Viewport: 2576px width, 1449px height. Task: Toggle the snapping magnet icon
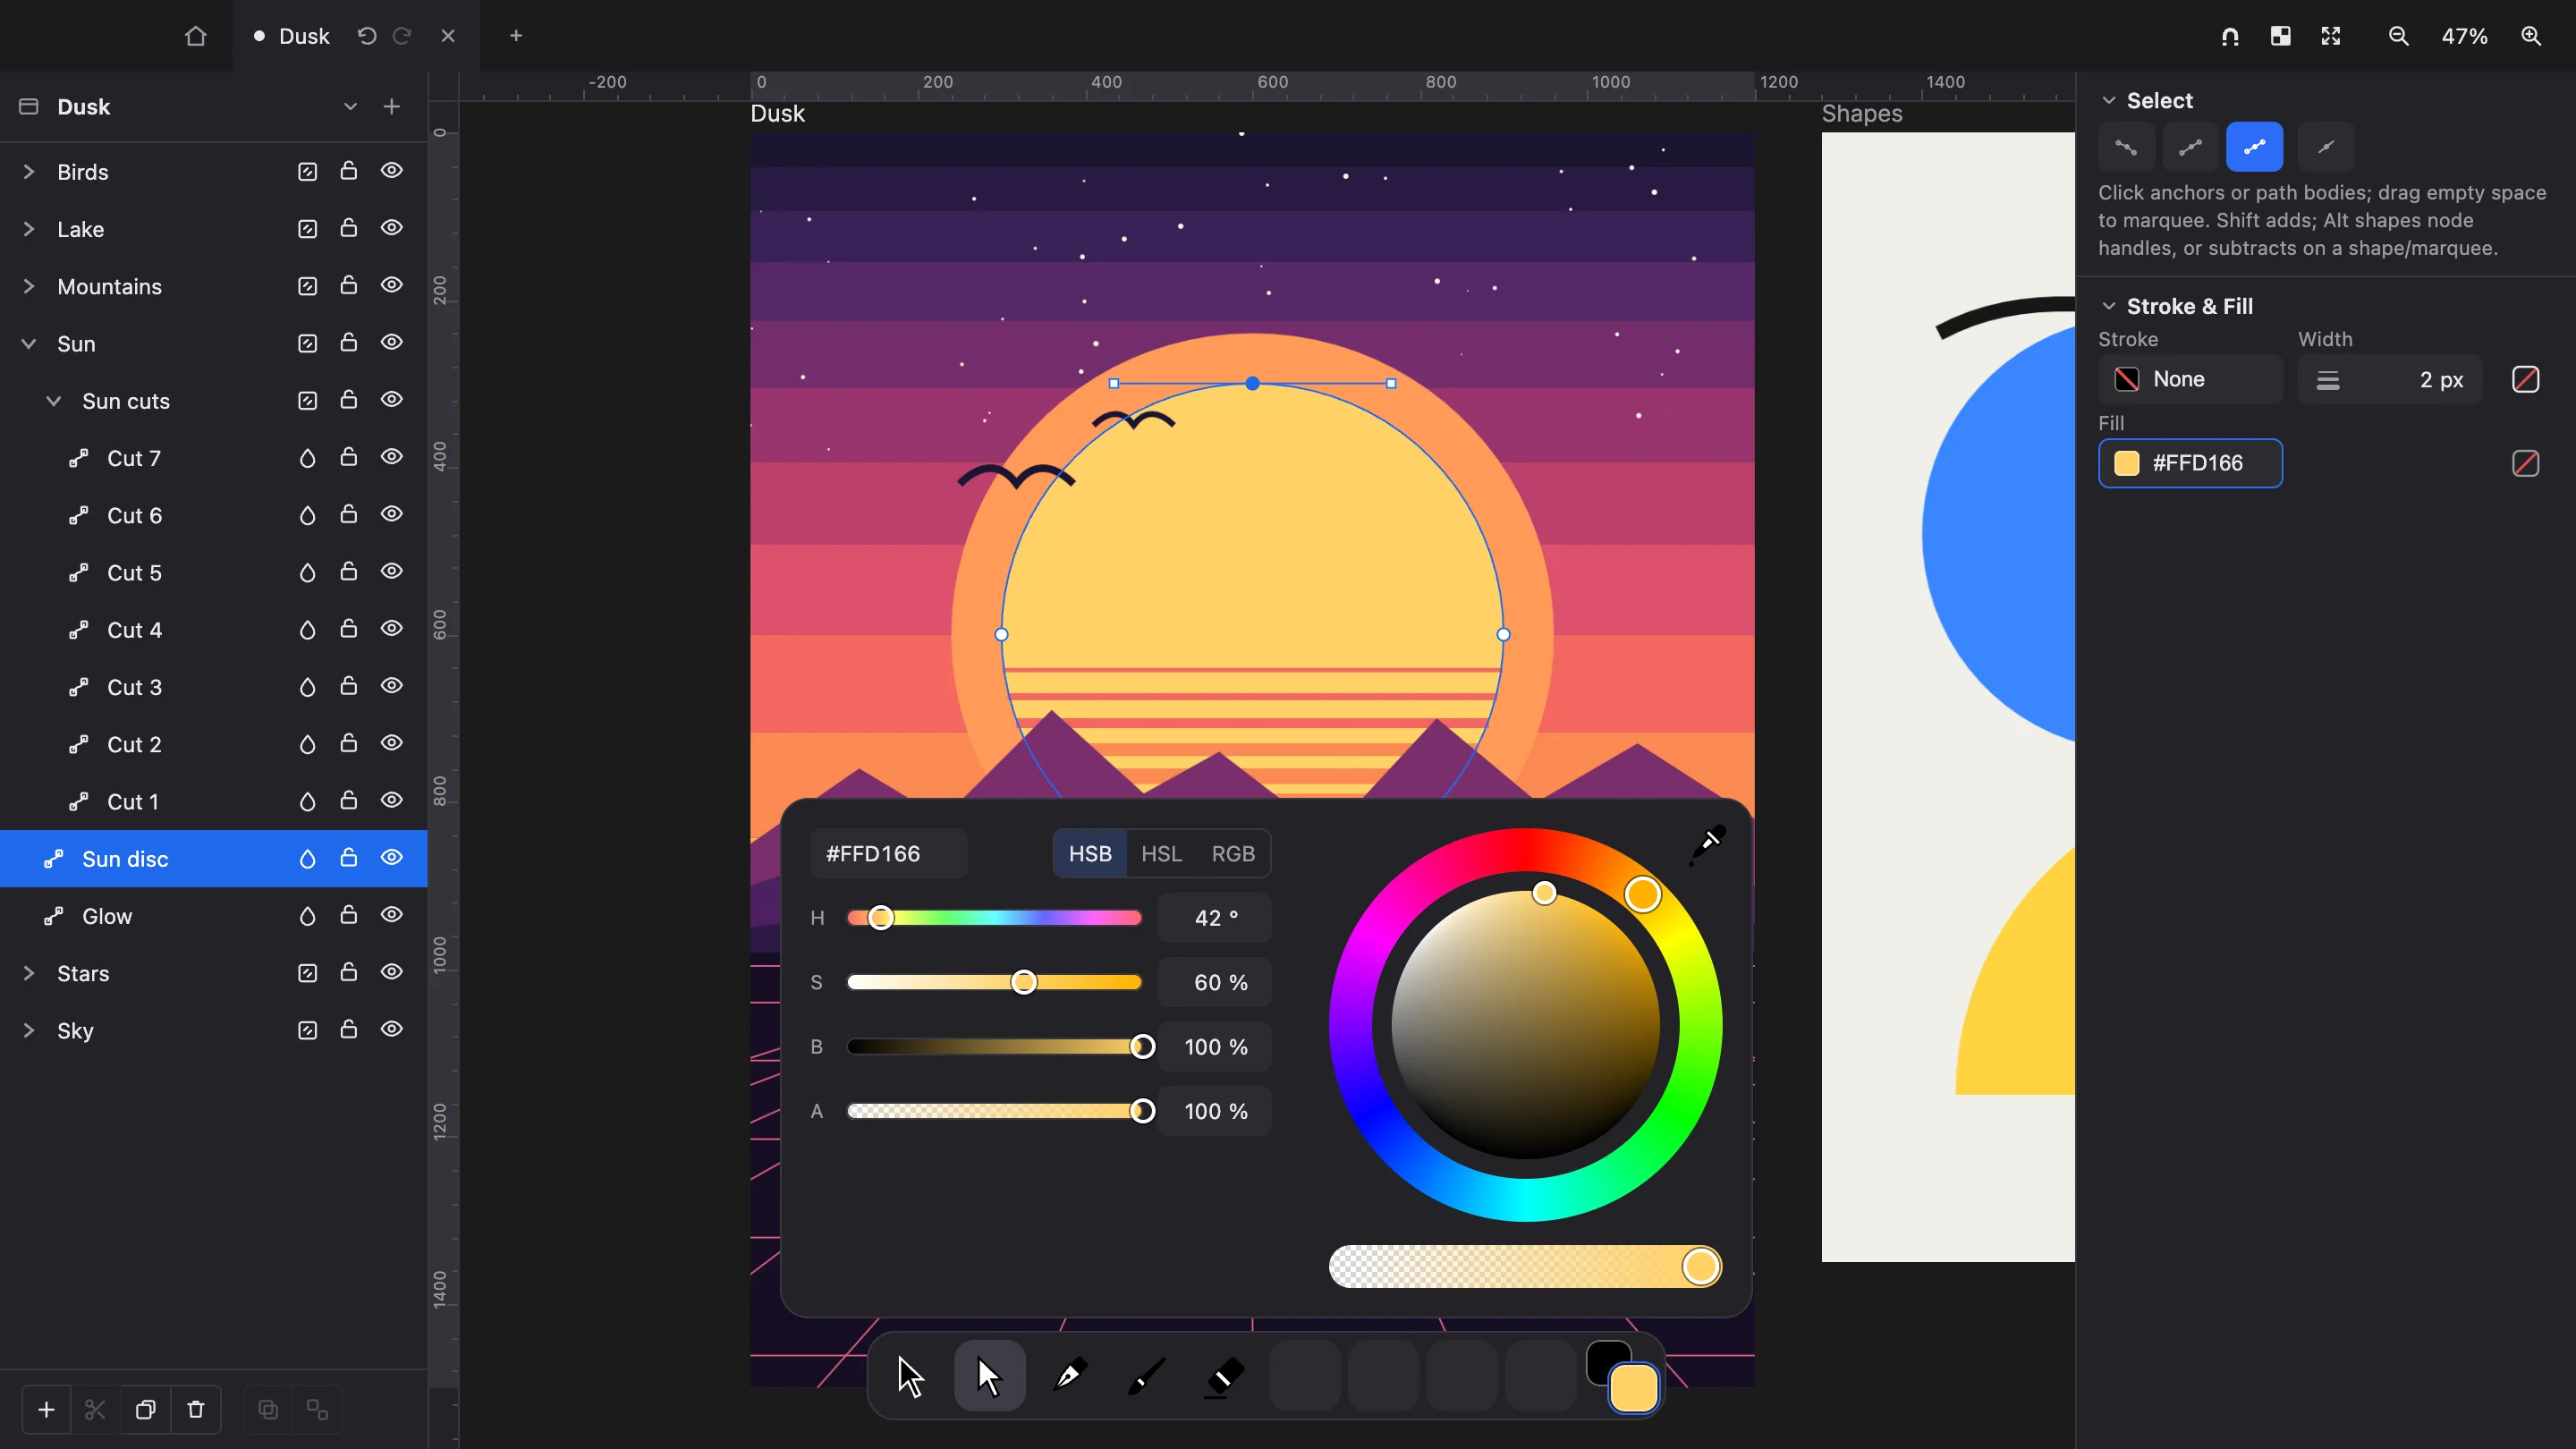[2230, 36]
